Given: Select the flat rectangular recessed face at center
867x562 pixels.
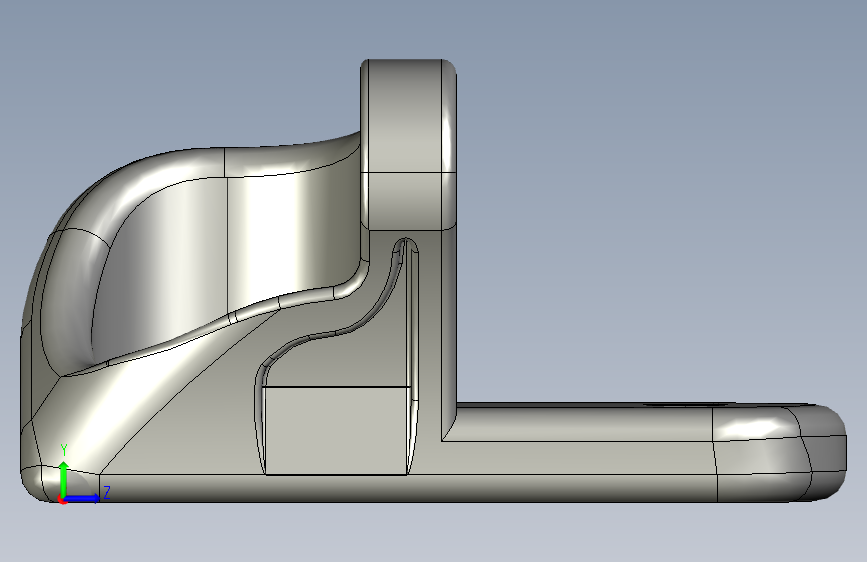Looking at the screenshot, I should tap(336, 430).
